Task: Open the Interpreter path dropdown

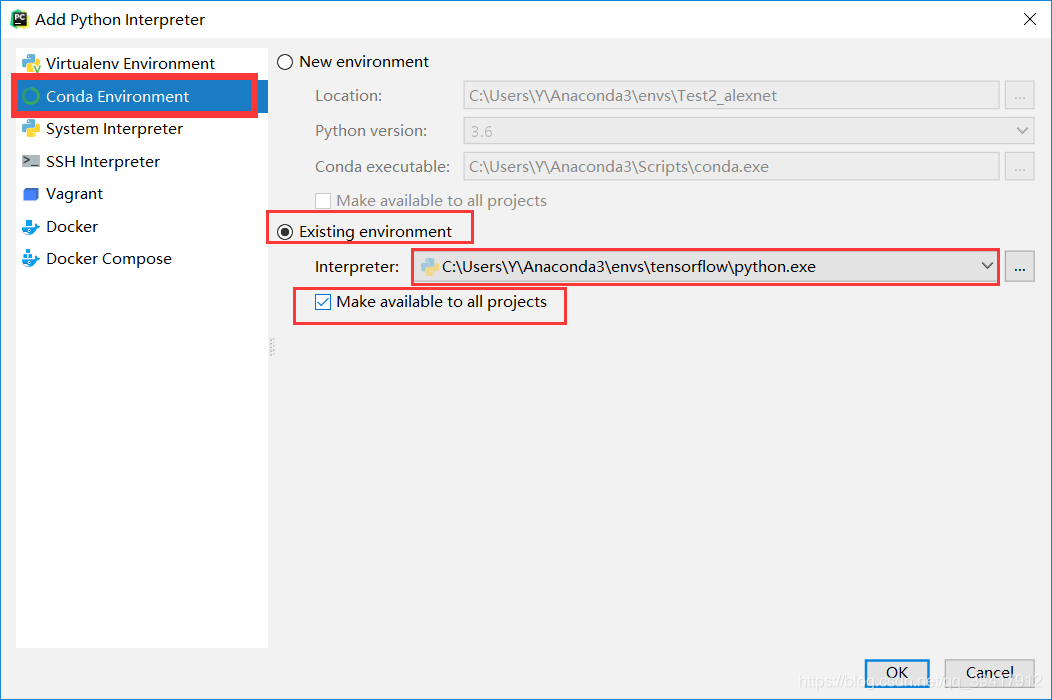Action: 988,266
